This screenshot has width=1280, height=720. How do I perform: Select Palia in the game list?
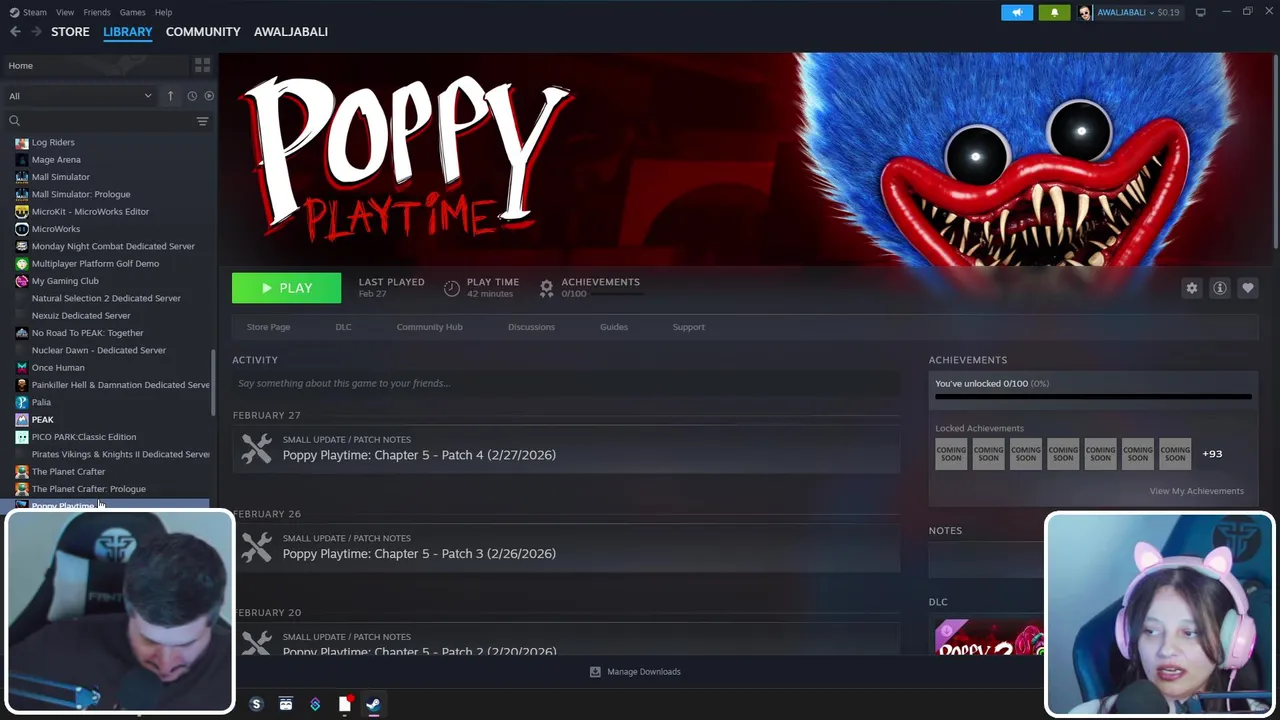tap(41, 402)
